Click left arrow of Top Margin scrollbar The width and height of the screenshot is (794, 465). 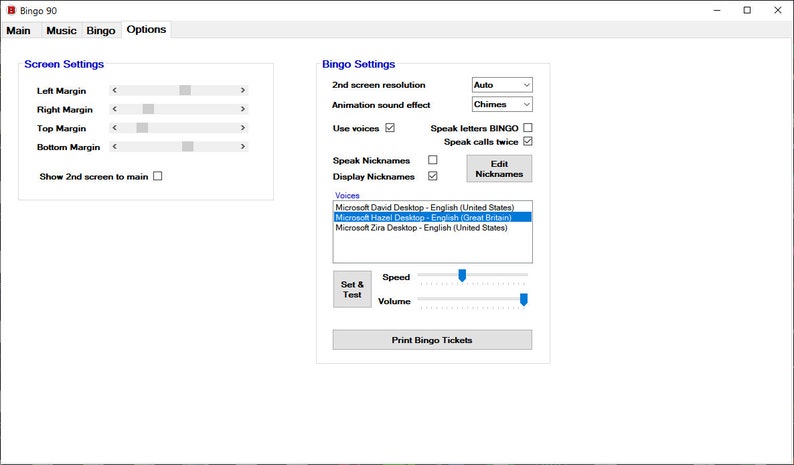[x=114, y=128]
